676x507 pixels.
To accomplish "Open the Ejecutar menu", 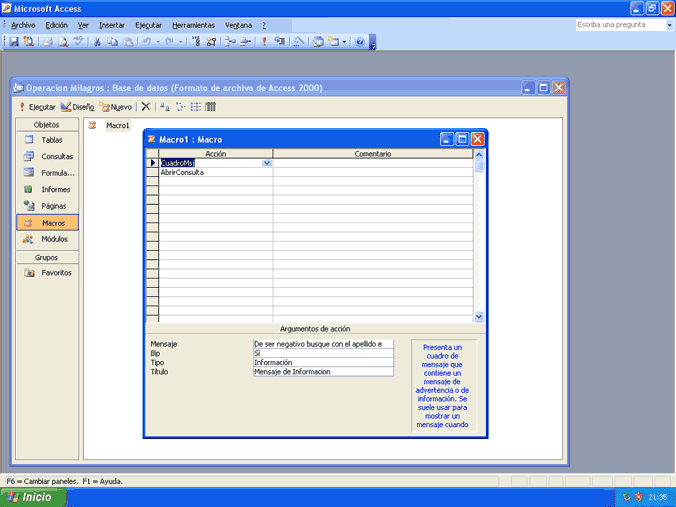I will pyautogui.click(x=148, y=25).
